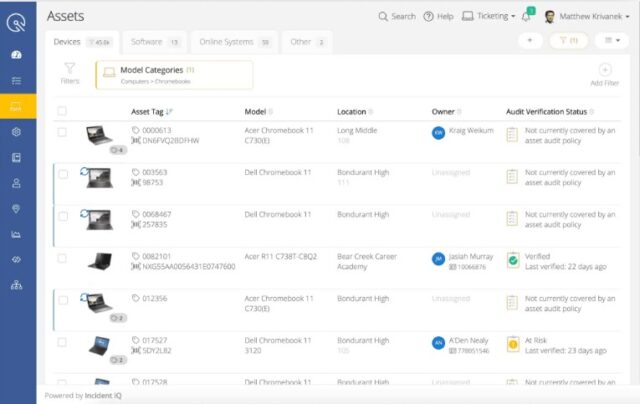The height and width of the screenshot is (404, 640).
Task: Open the Ticketing dropdown menu
Action: [x=489, y=16]
